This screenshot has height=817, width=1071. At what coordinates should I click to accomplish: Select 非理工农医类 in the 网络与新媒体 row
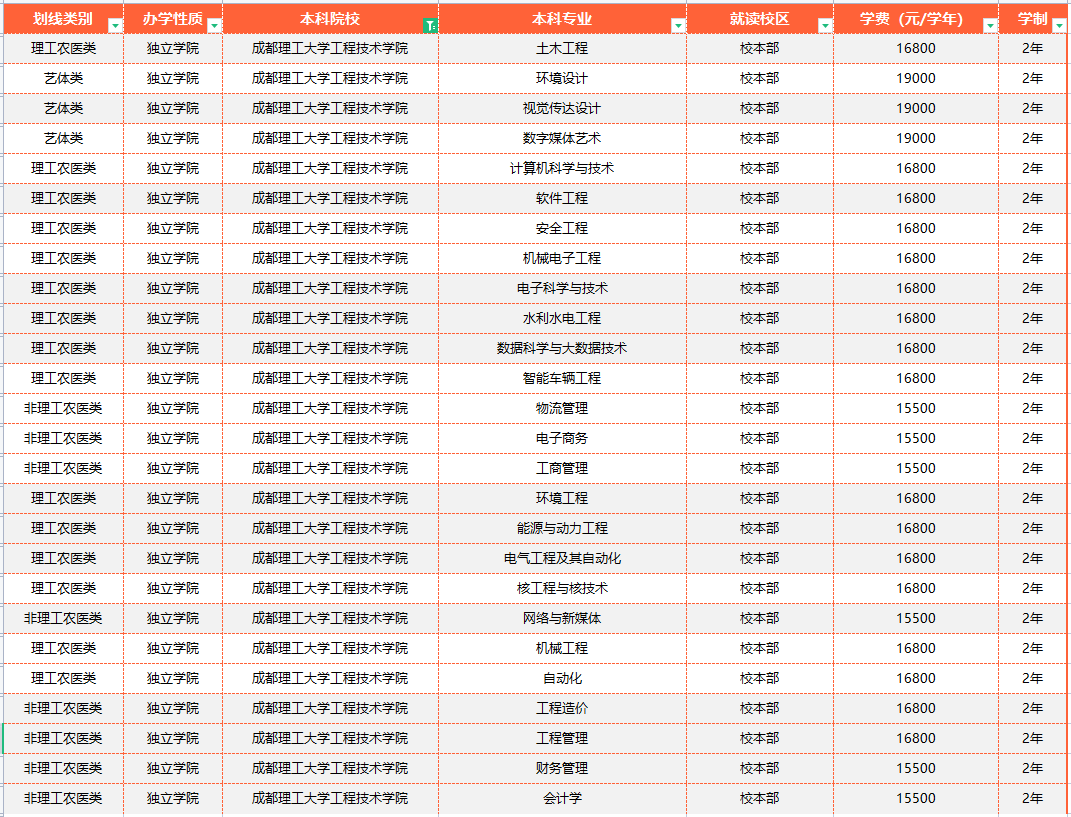coord(64,619)
